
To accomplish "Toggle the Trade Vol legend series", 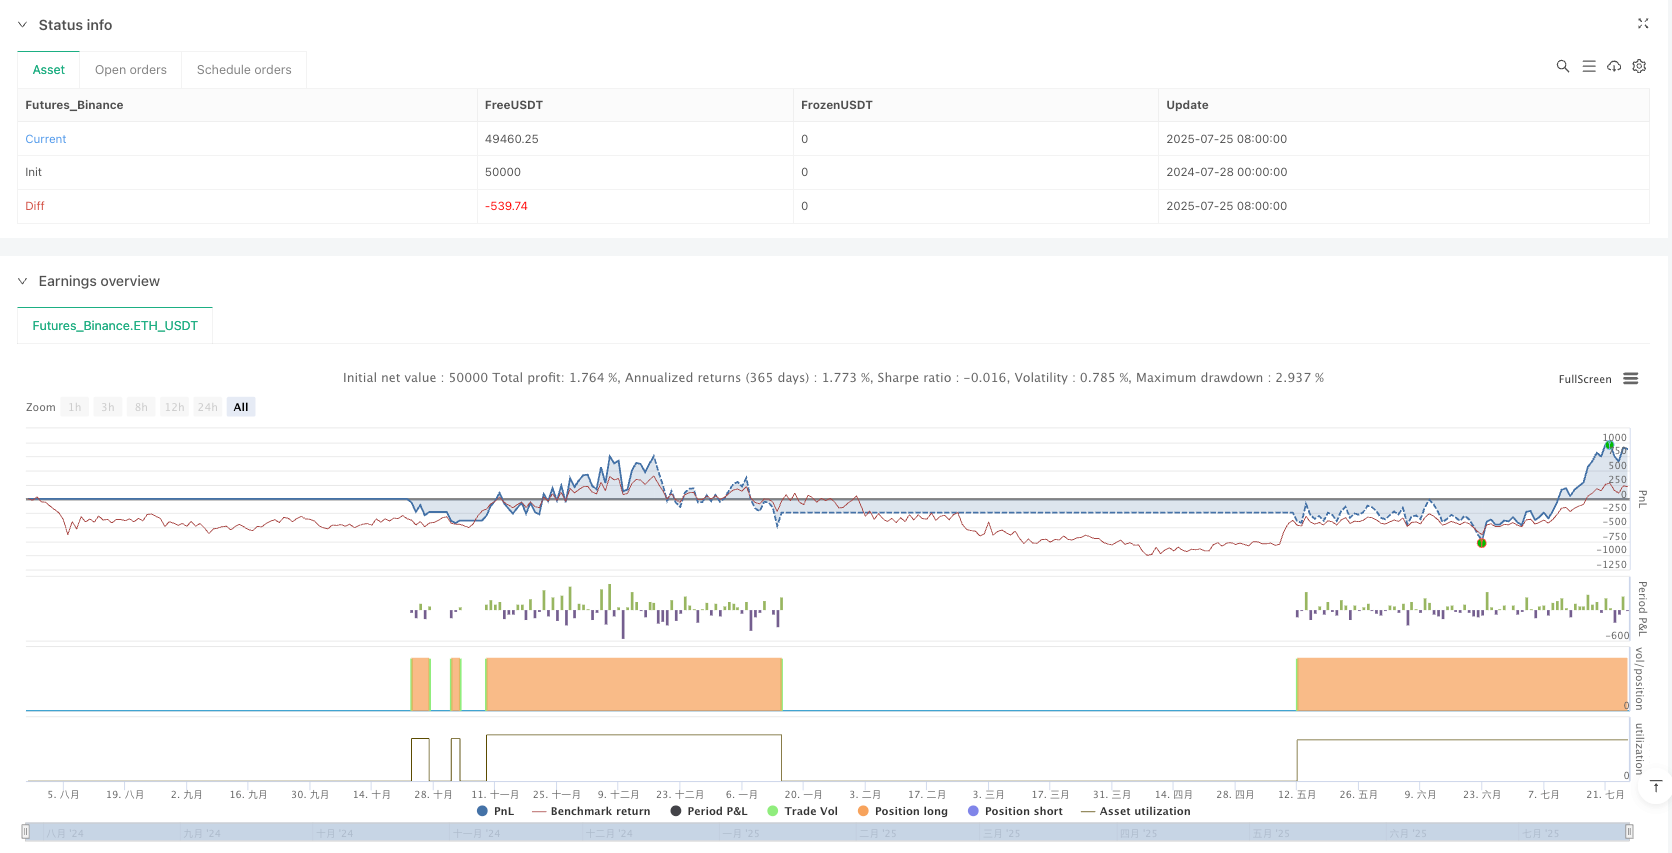I will (x=802, y=811).
